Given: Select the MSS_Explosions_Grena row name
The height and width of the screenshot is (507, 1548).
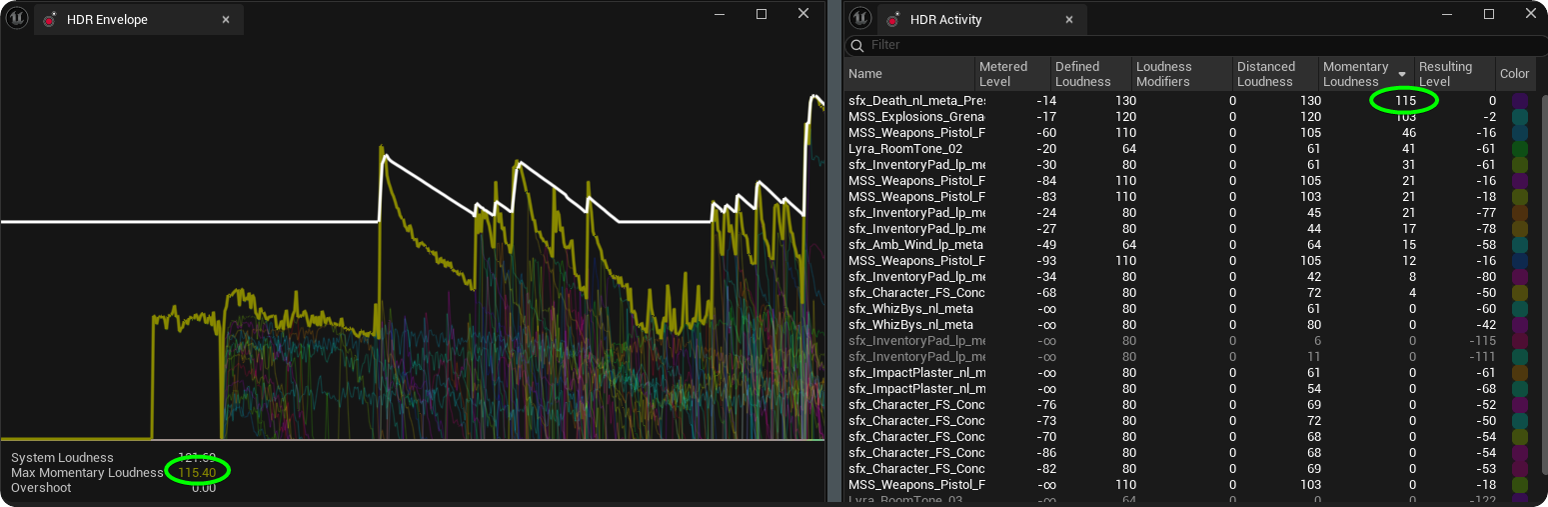Looking at the screenshot, I should click(x=916, y=117).
